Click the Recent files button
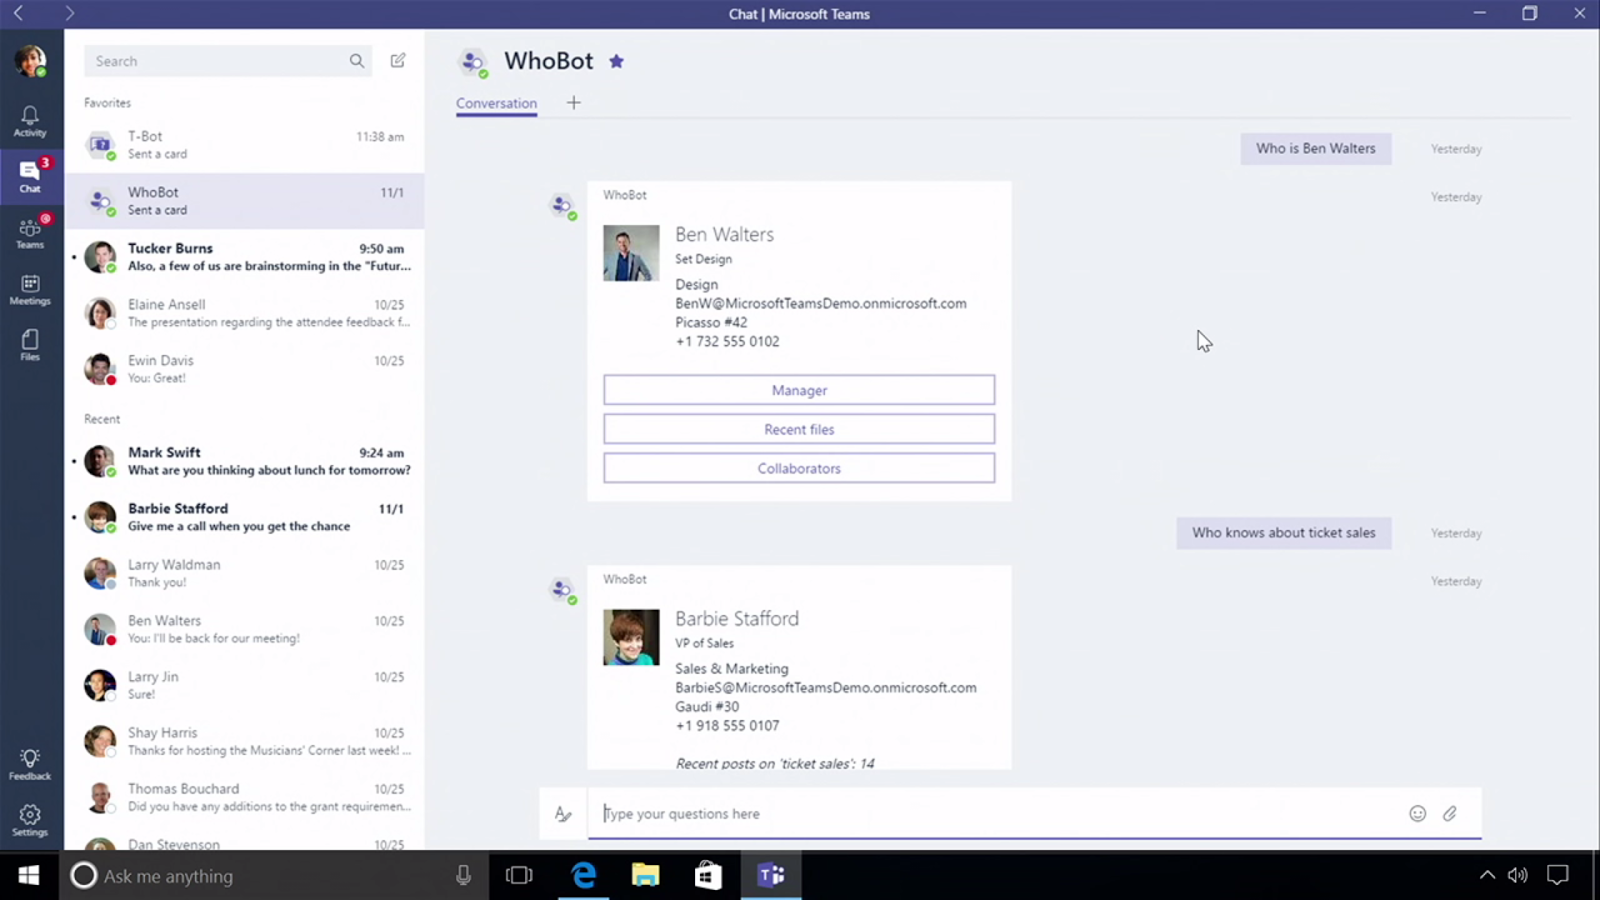 click(x=799, y=429)
